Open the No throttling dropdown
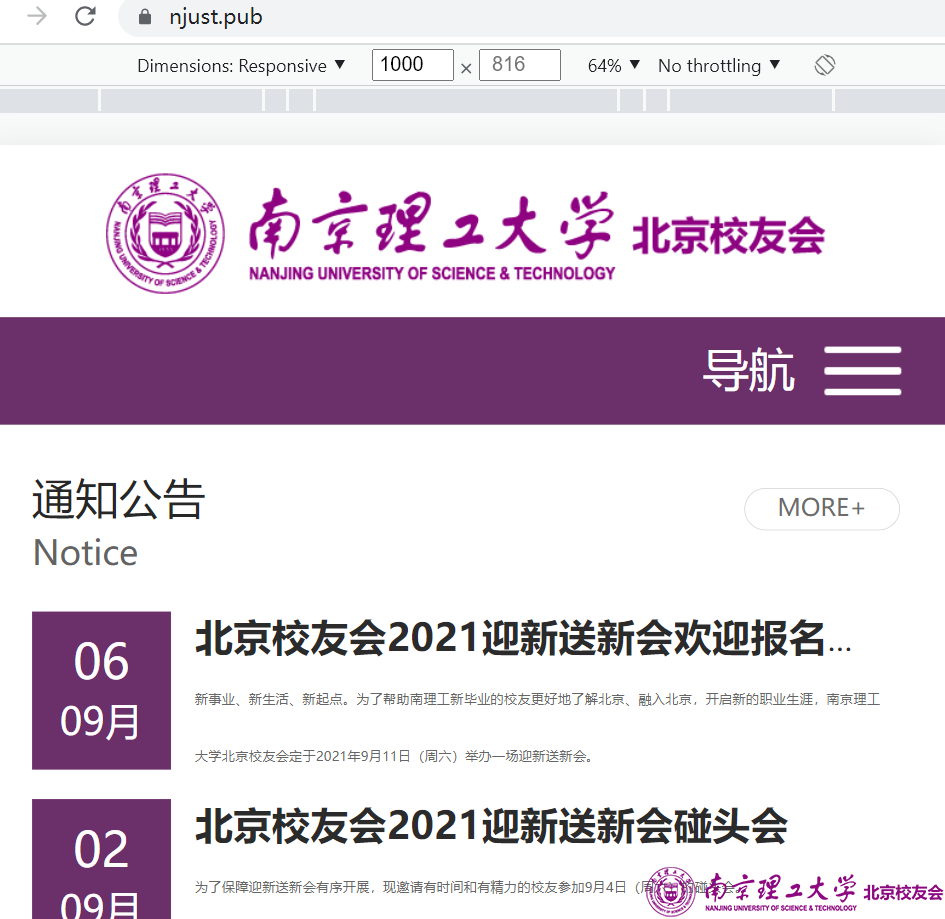The image size is (945, 919). [x=719, y=65]
